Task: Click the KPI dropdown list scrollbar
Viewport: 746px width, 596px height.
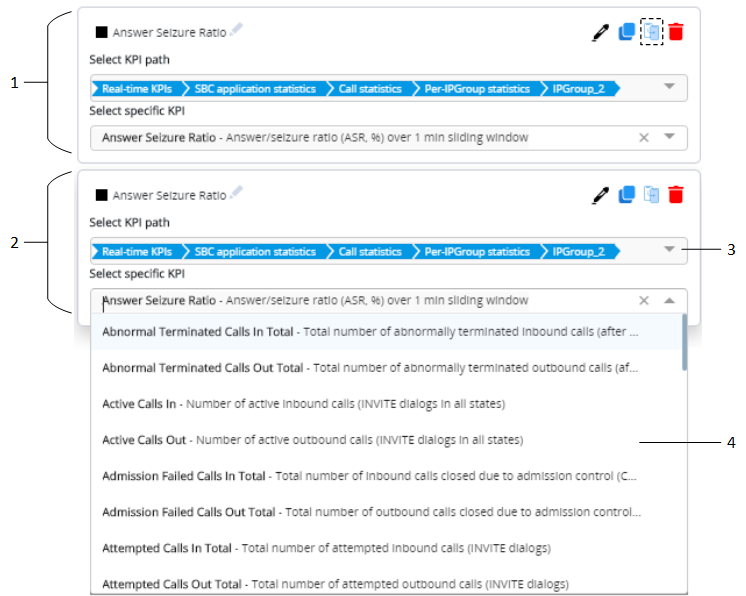Action: [684, 343]
